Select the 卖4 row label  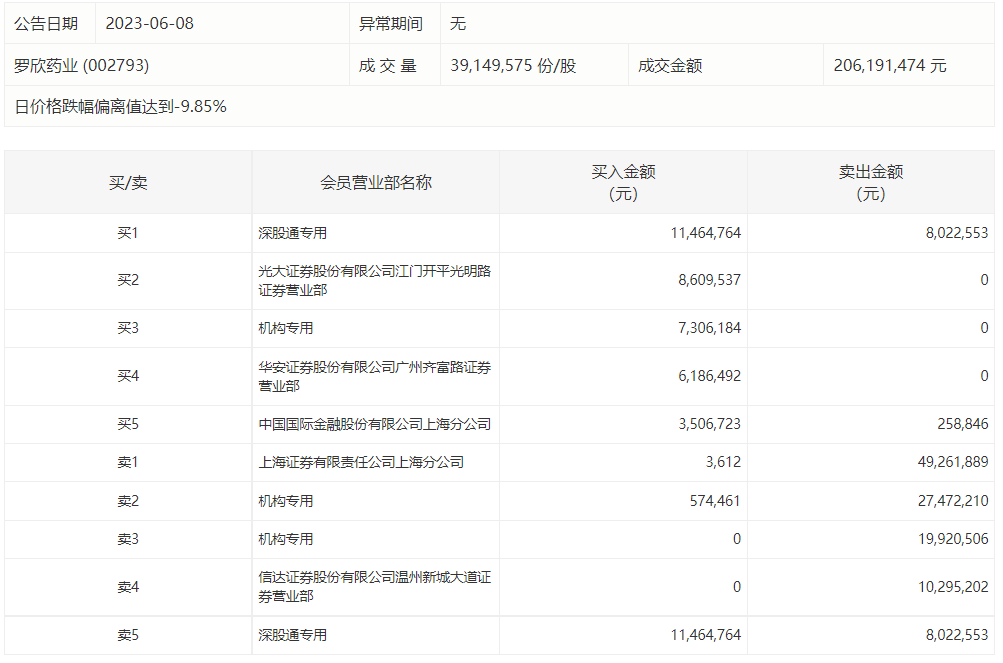point(128,587)
